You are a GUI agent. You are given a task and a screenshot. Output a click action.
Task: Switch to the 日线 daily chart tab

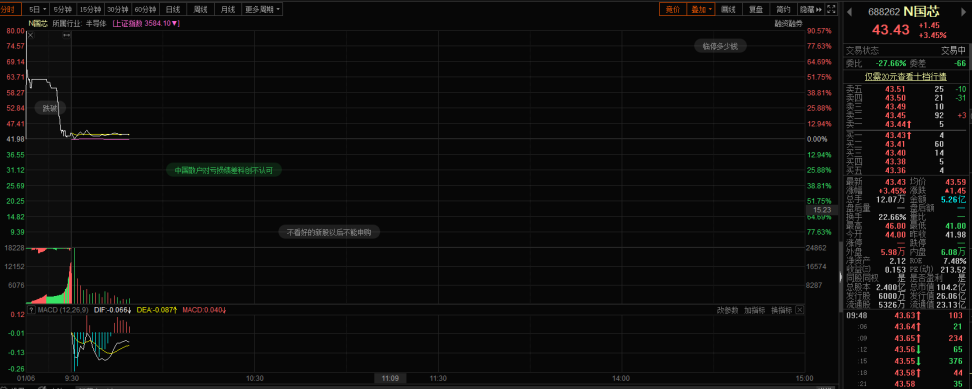coord(173,9)
